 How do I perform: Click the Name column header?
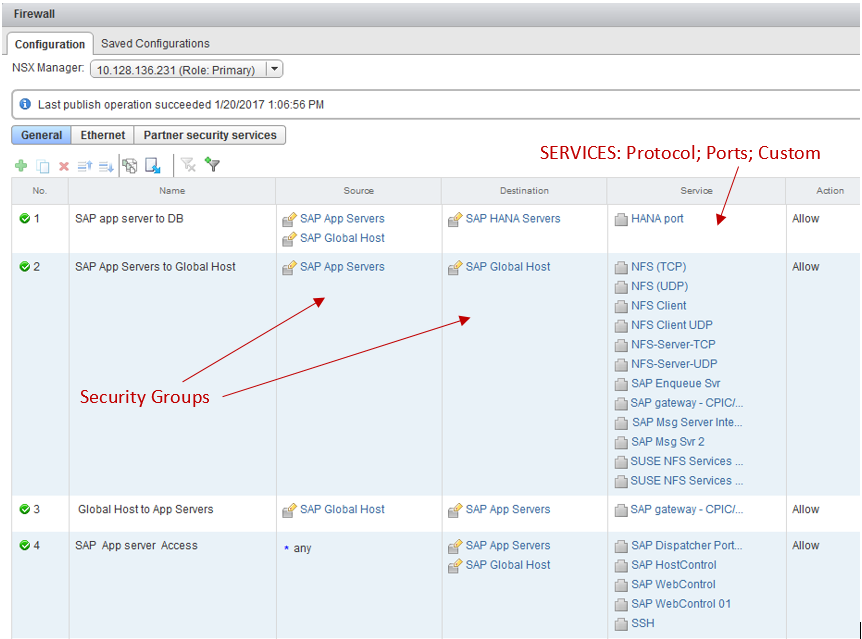click(172, 190)
